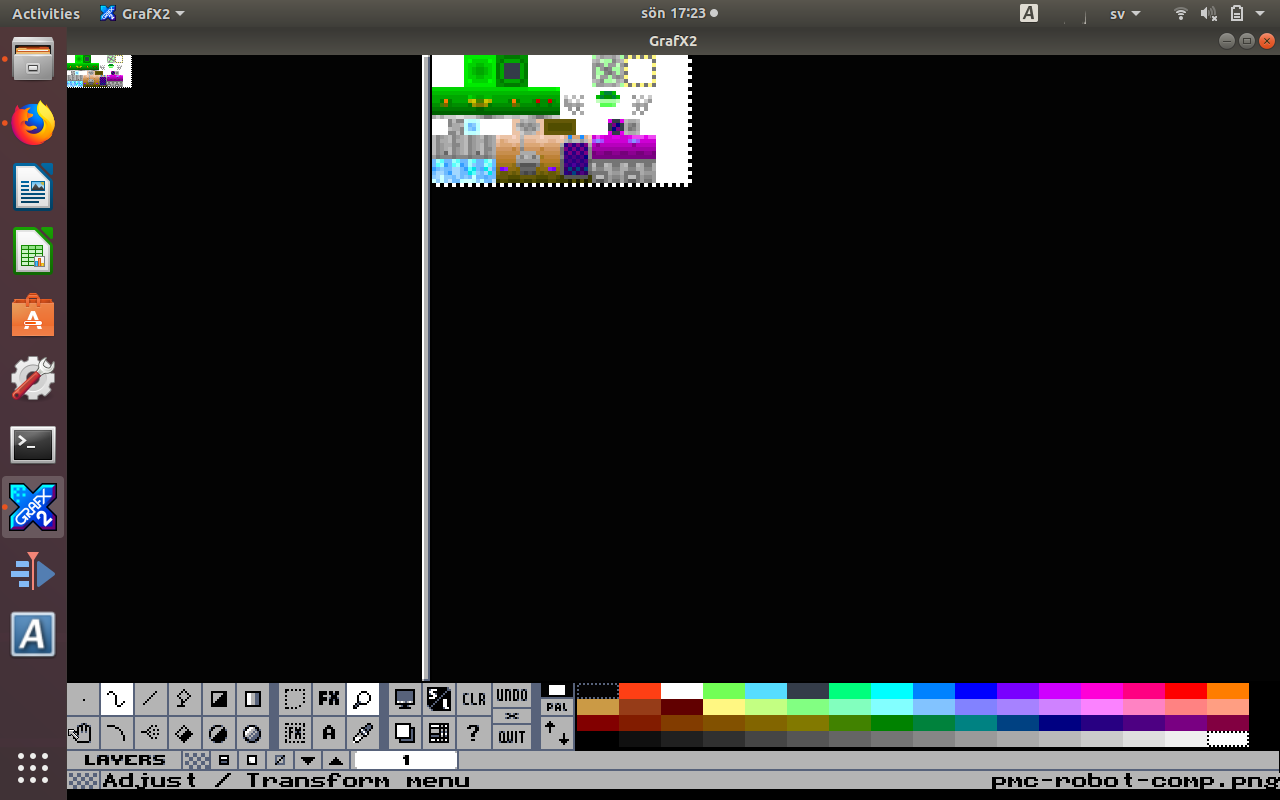The height and width of the screenshot is (800, 1280).
Task: Open the Activities overview
Action: [x=46, y=14]
